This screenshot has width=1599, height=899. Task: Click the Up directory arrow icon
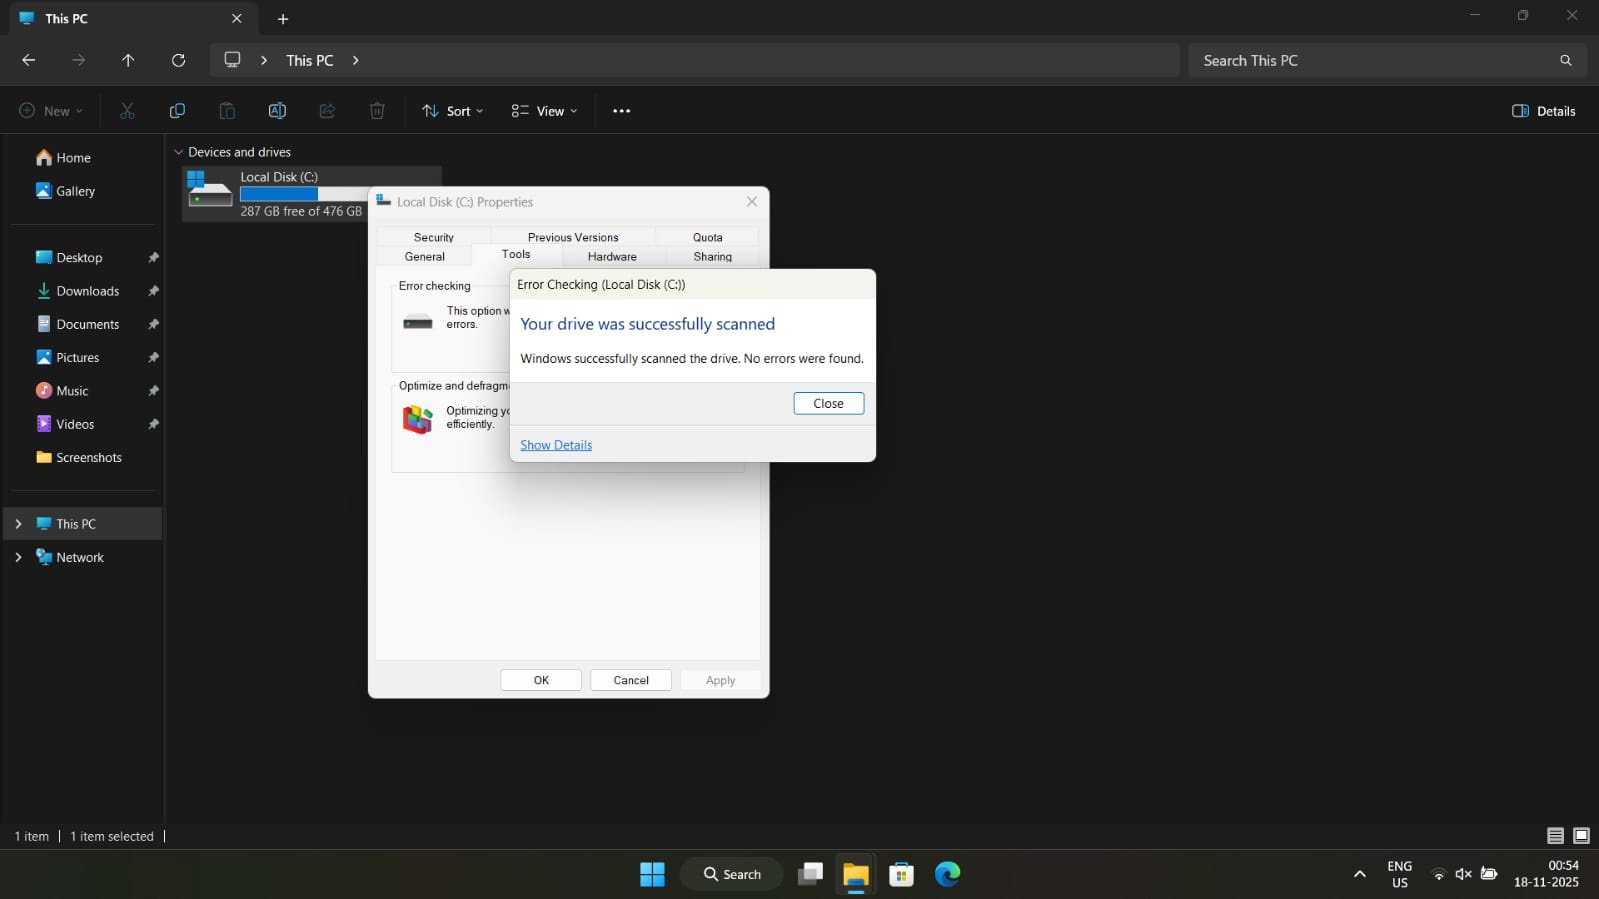tap(128, 60)
